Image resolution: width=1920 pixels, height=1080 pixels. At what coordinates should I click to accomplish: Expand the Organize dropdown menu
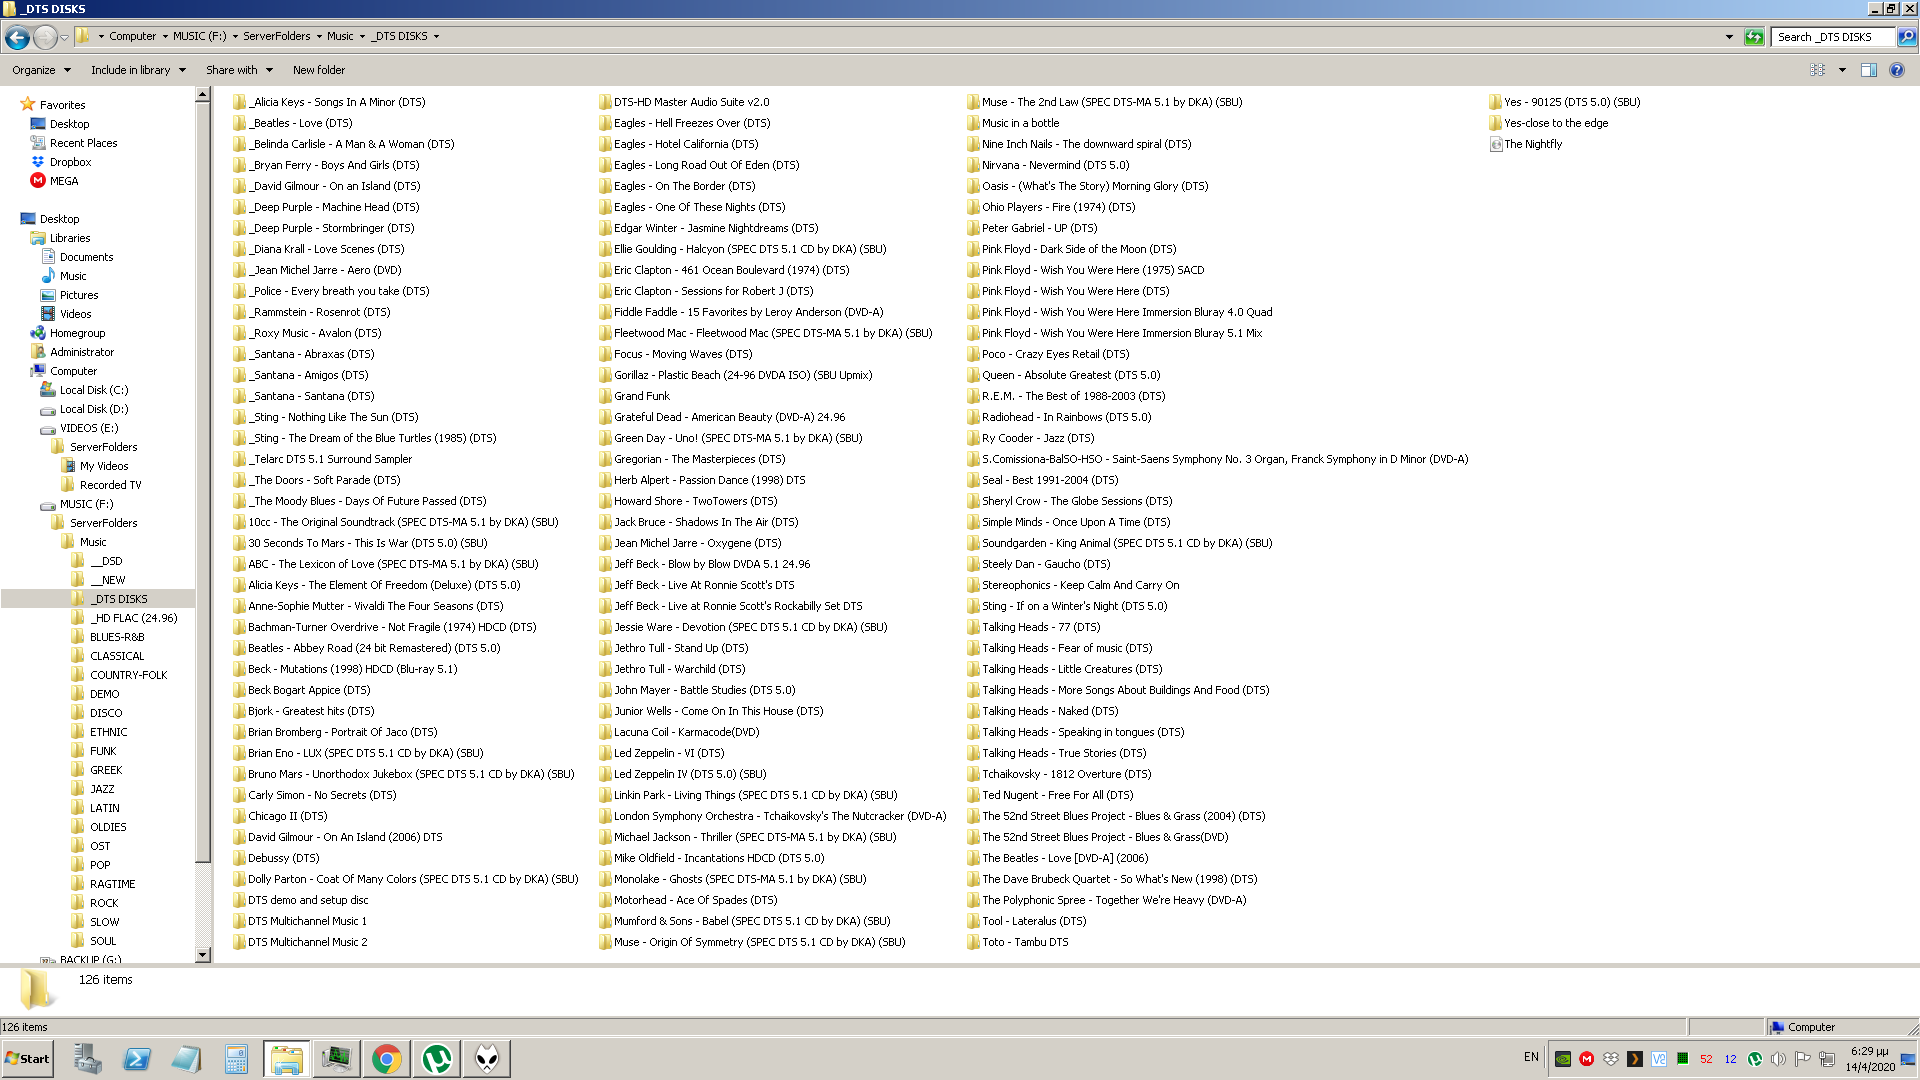(41, 70)
